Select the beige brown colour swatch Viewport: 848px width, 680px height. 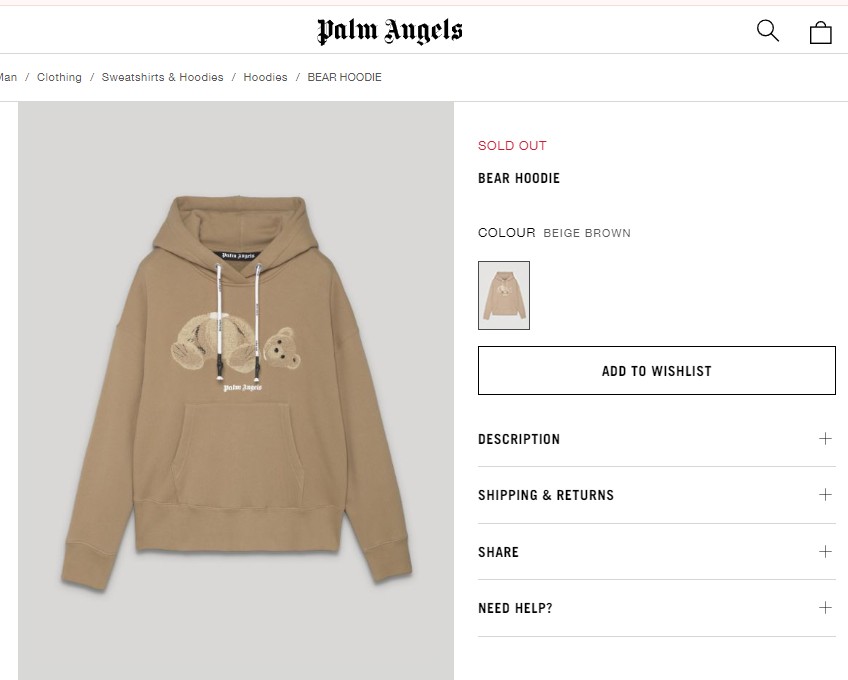tap(504, 295)
